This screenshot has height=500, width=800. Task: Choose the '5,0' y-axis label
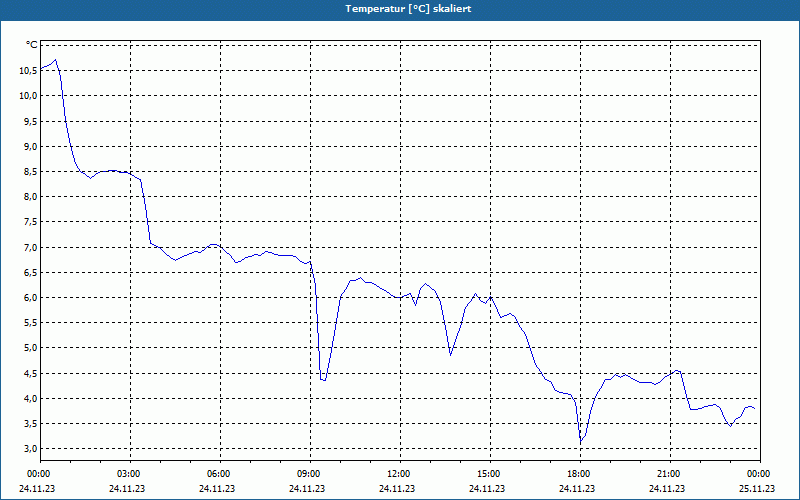30,348
